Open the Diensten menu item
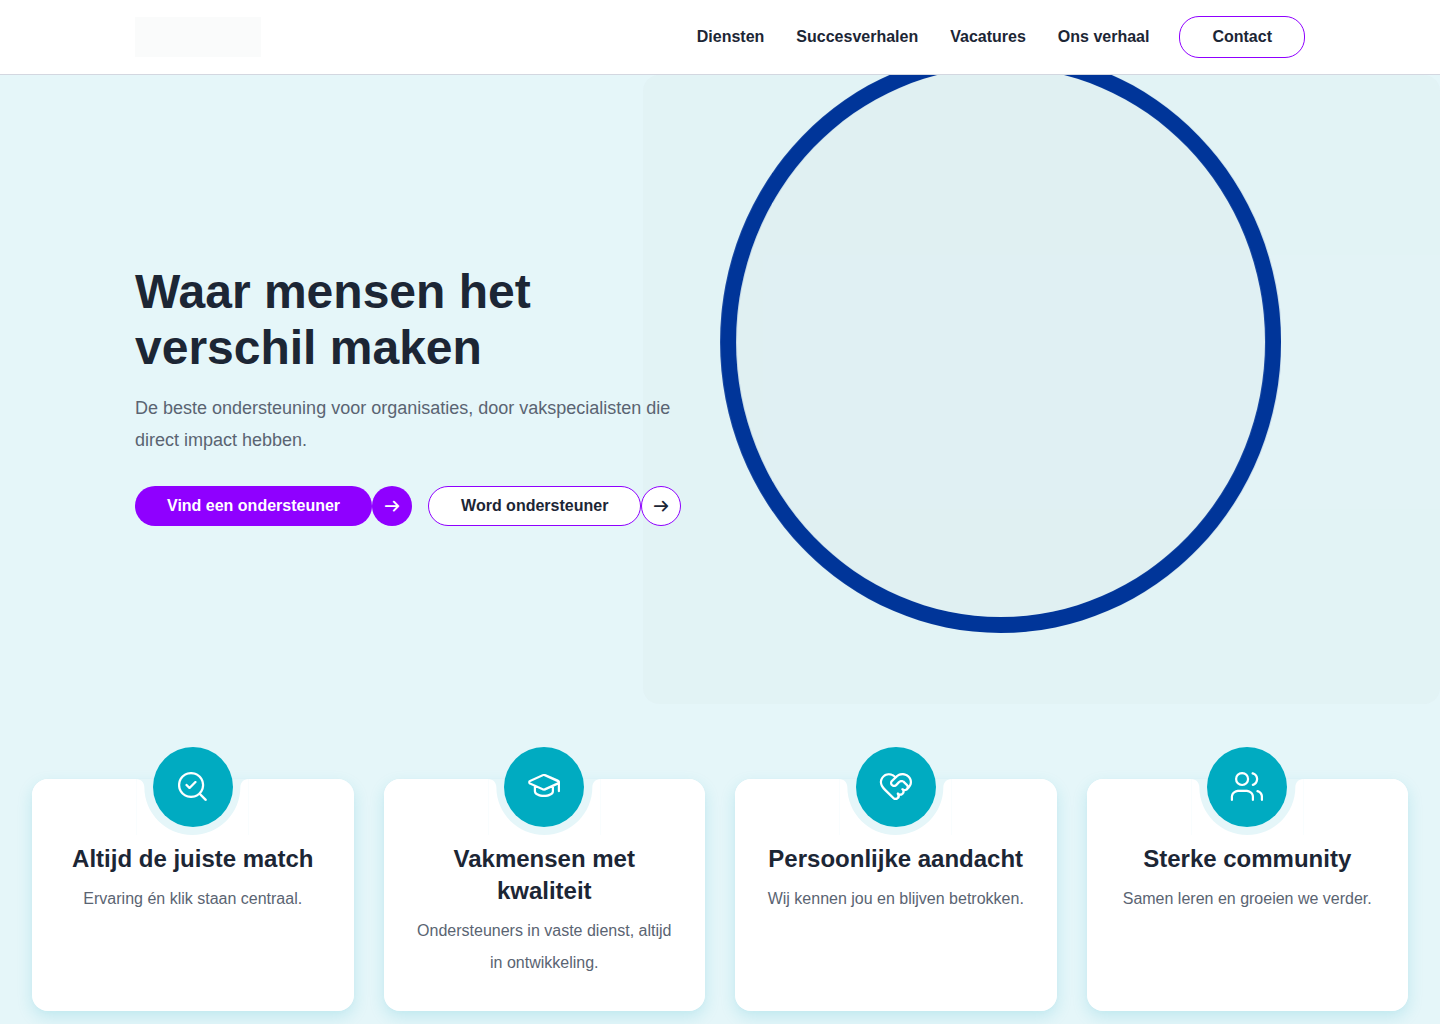 [x=730, y=37]
